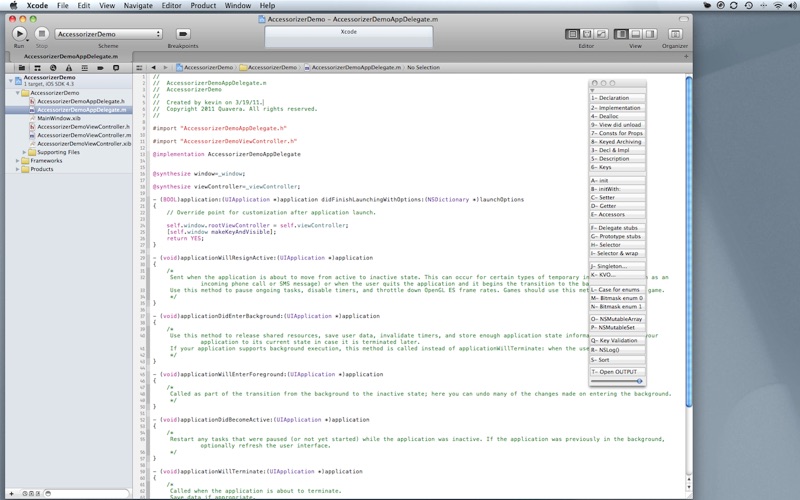800x500 pixels.
Task: Open the Window menu
Action: pos(237,5)
